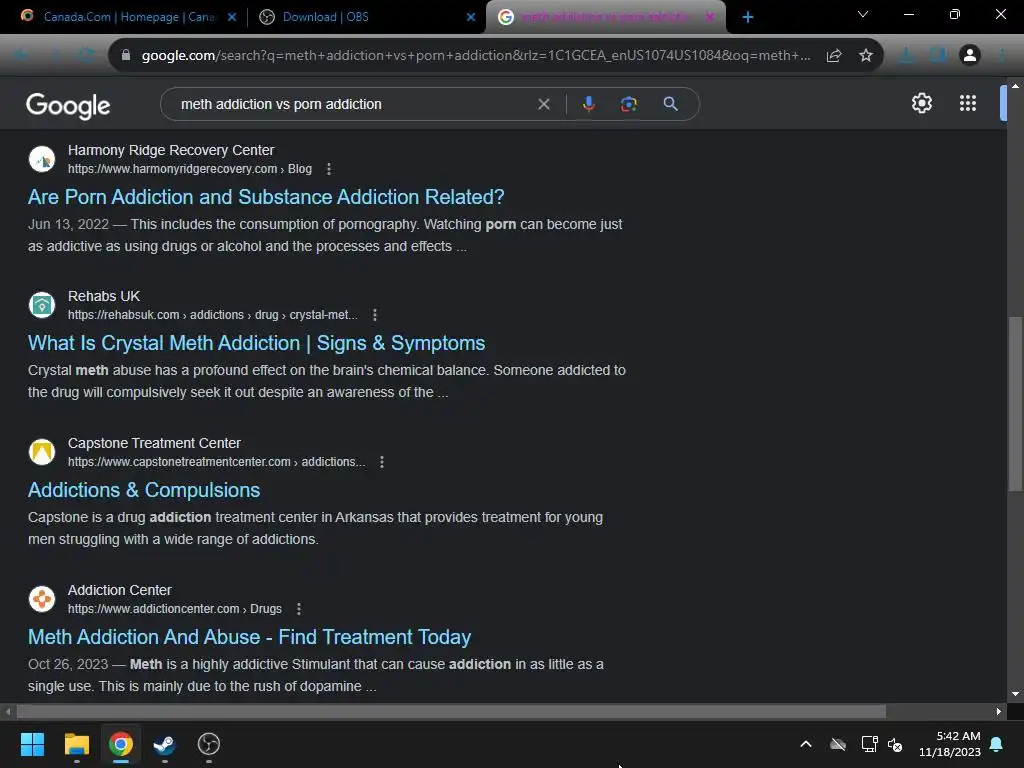Viewport: 1024px width, 768px height.
Task: Start voice search with the microphone icon
Action: (x=588, y=104)
